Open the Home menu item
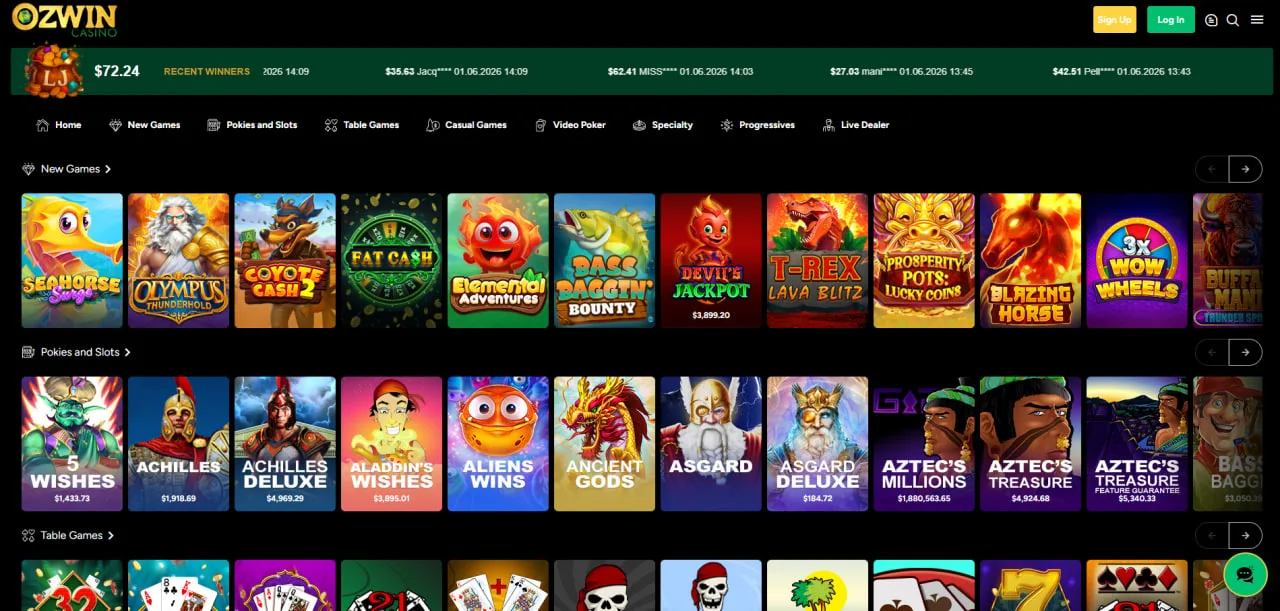This screenshot has height=611, width=1280. pos(59,125)
